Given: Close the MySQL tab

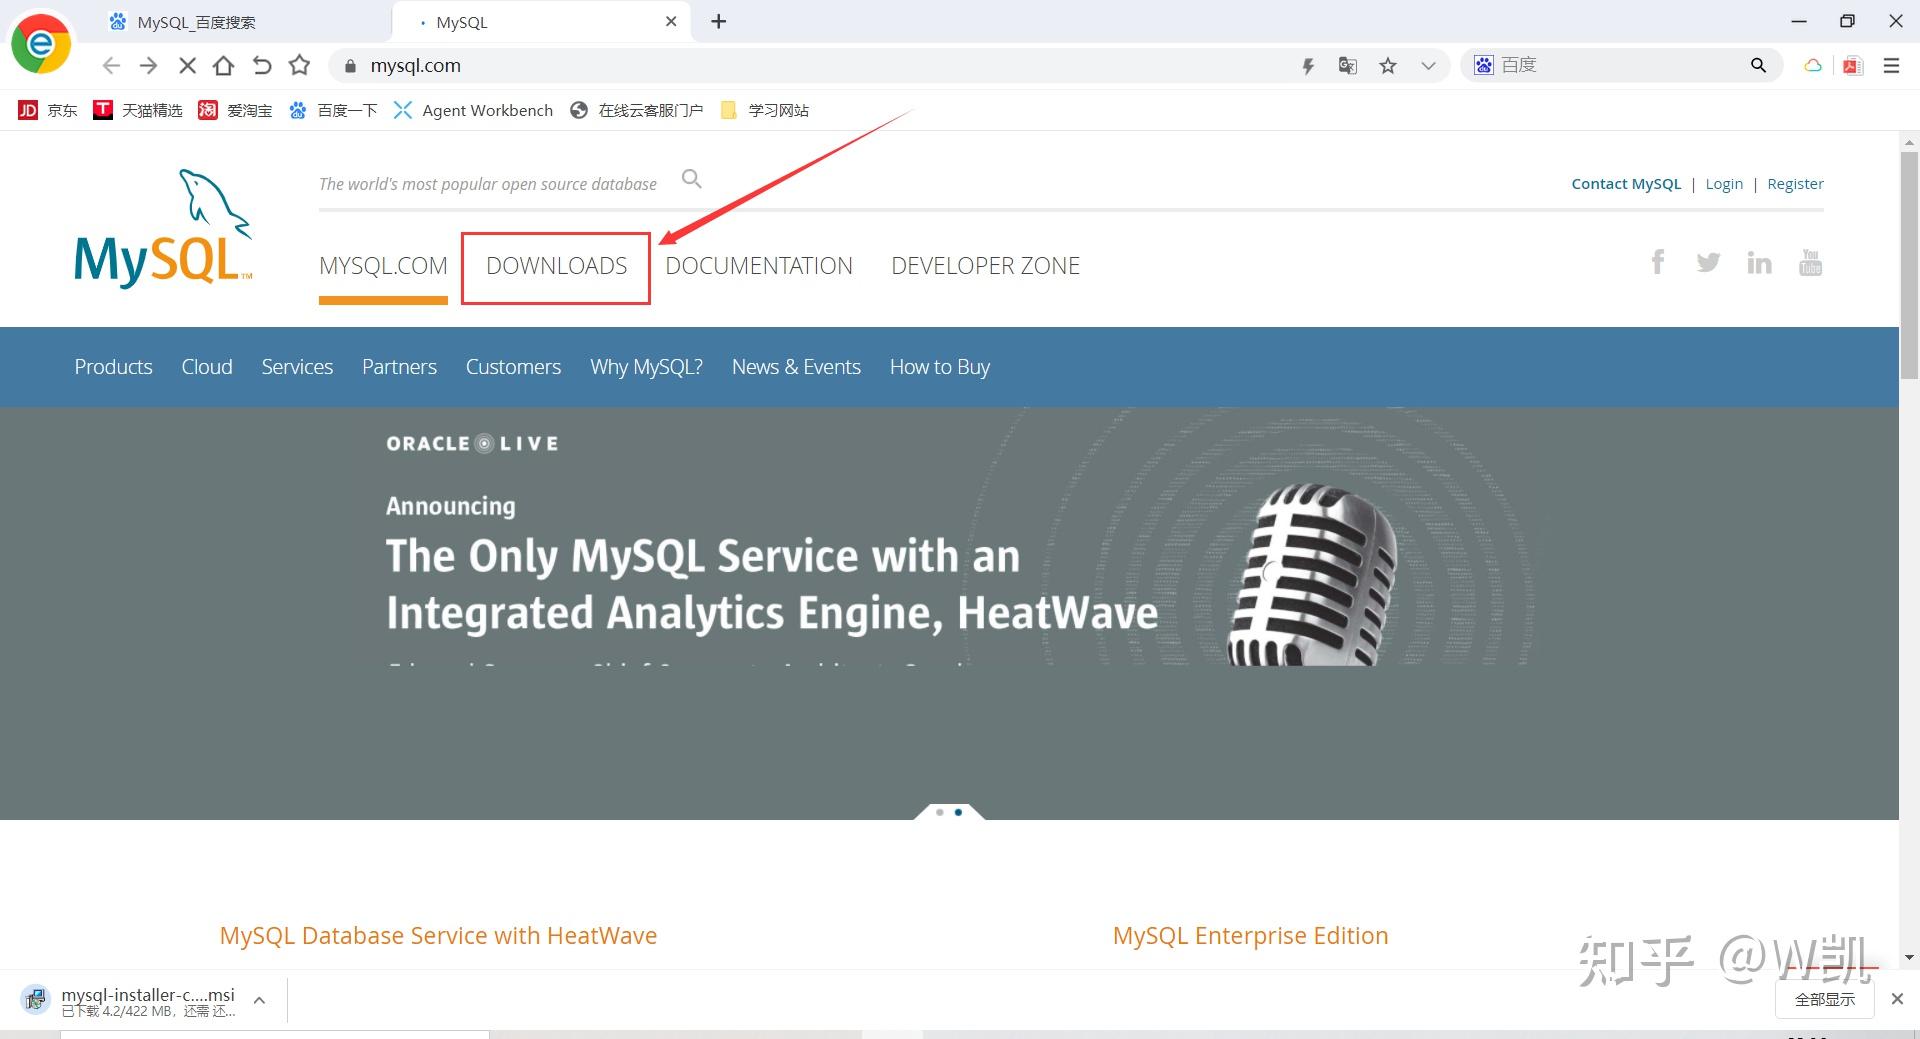Looking at the screenshot, I should point(671,21).
